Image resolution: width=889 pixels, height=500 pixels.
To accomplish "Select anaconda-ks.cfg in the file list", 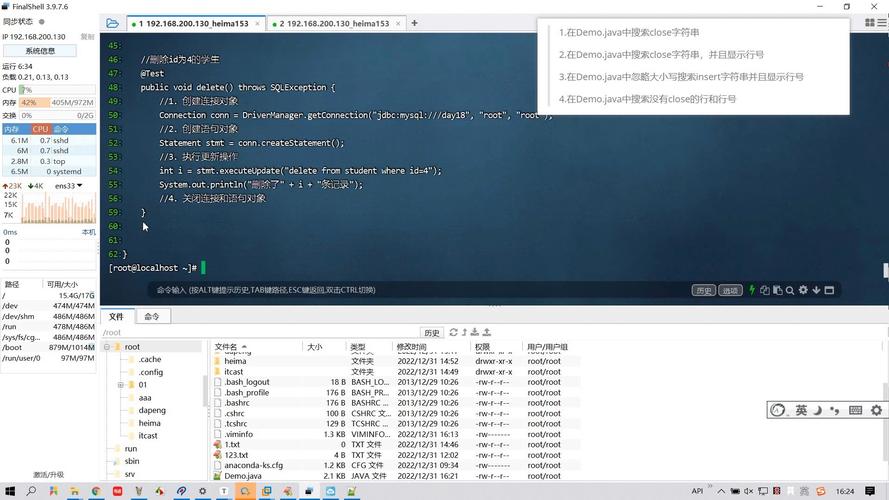I will (253, 465).
